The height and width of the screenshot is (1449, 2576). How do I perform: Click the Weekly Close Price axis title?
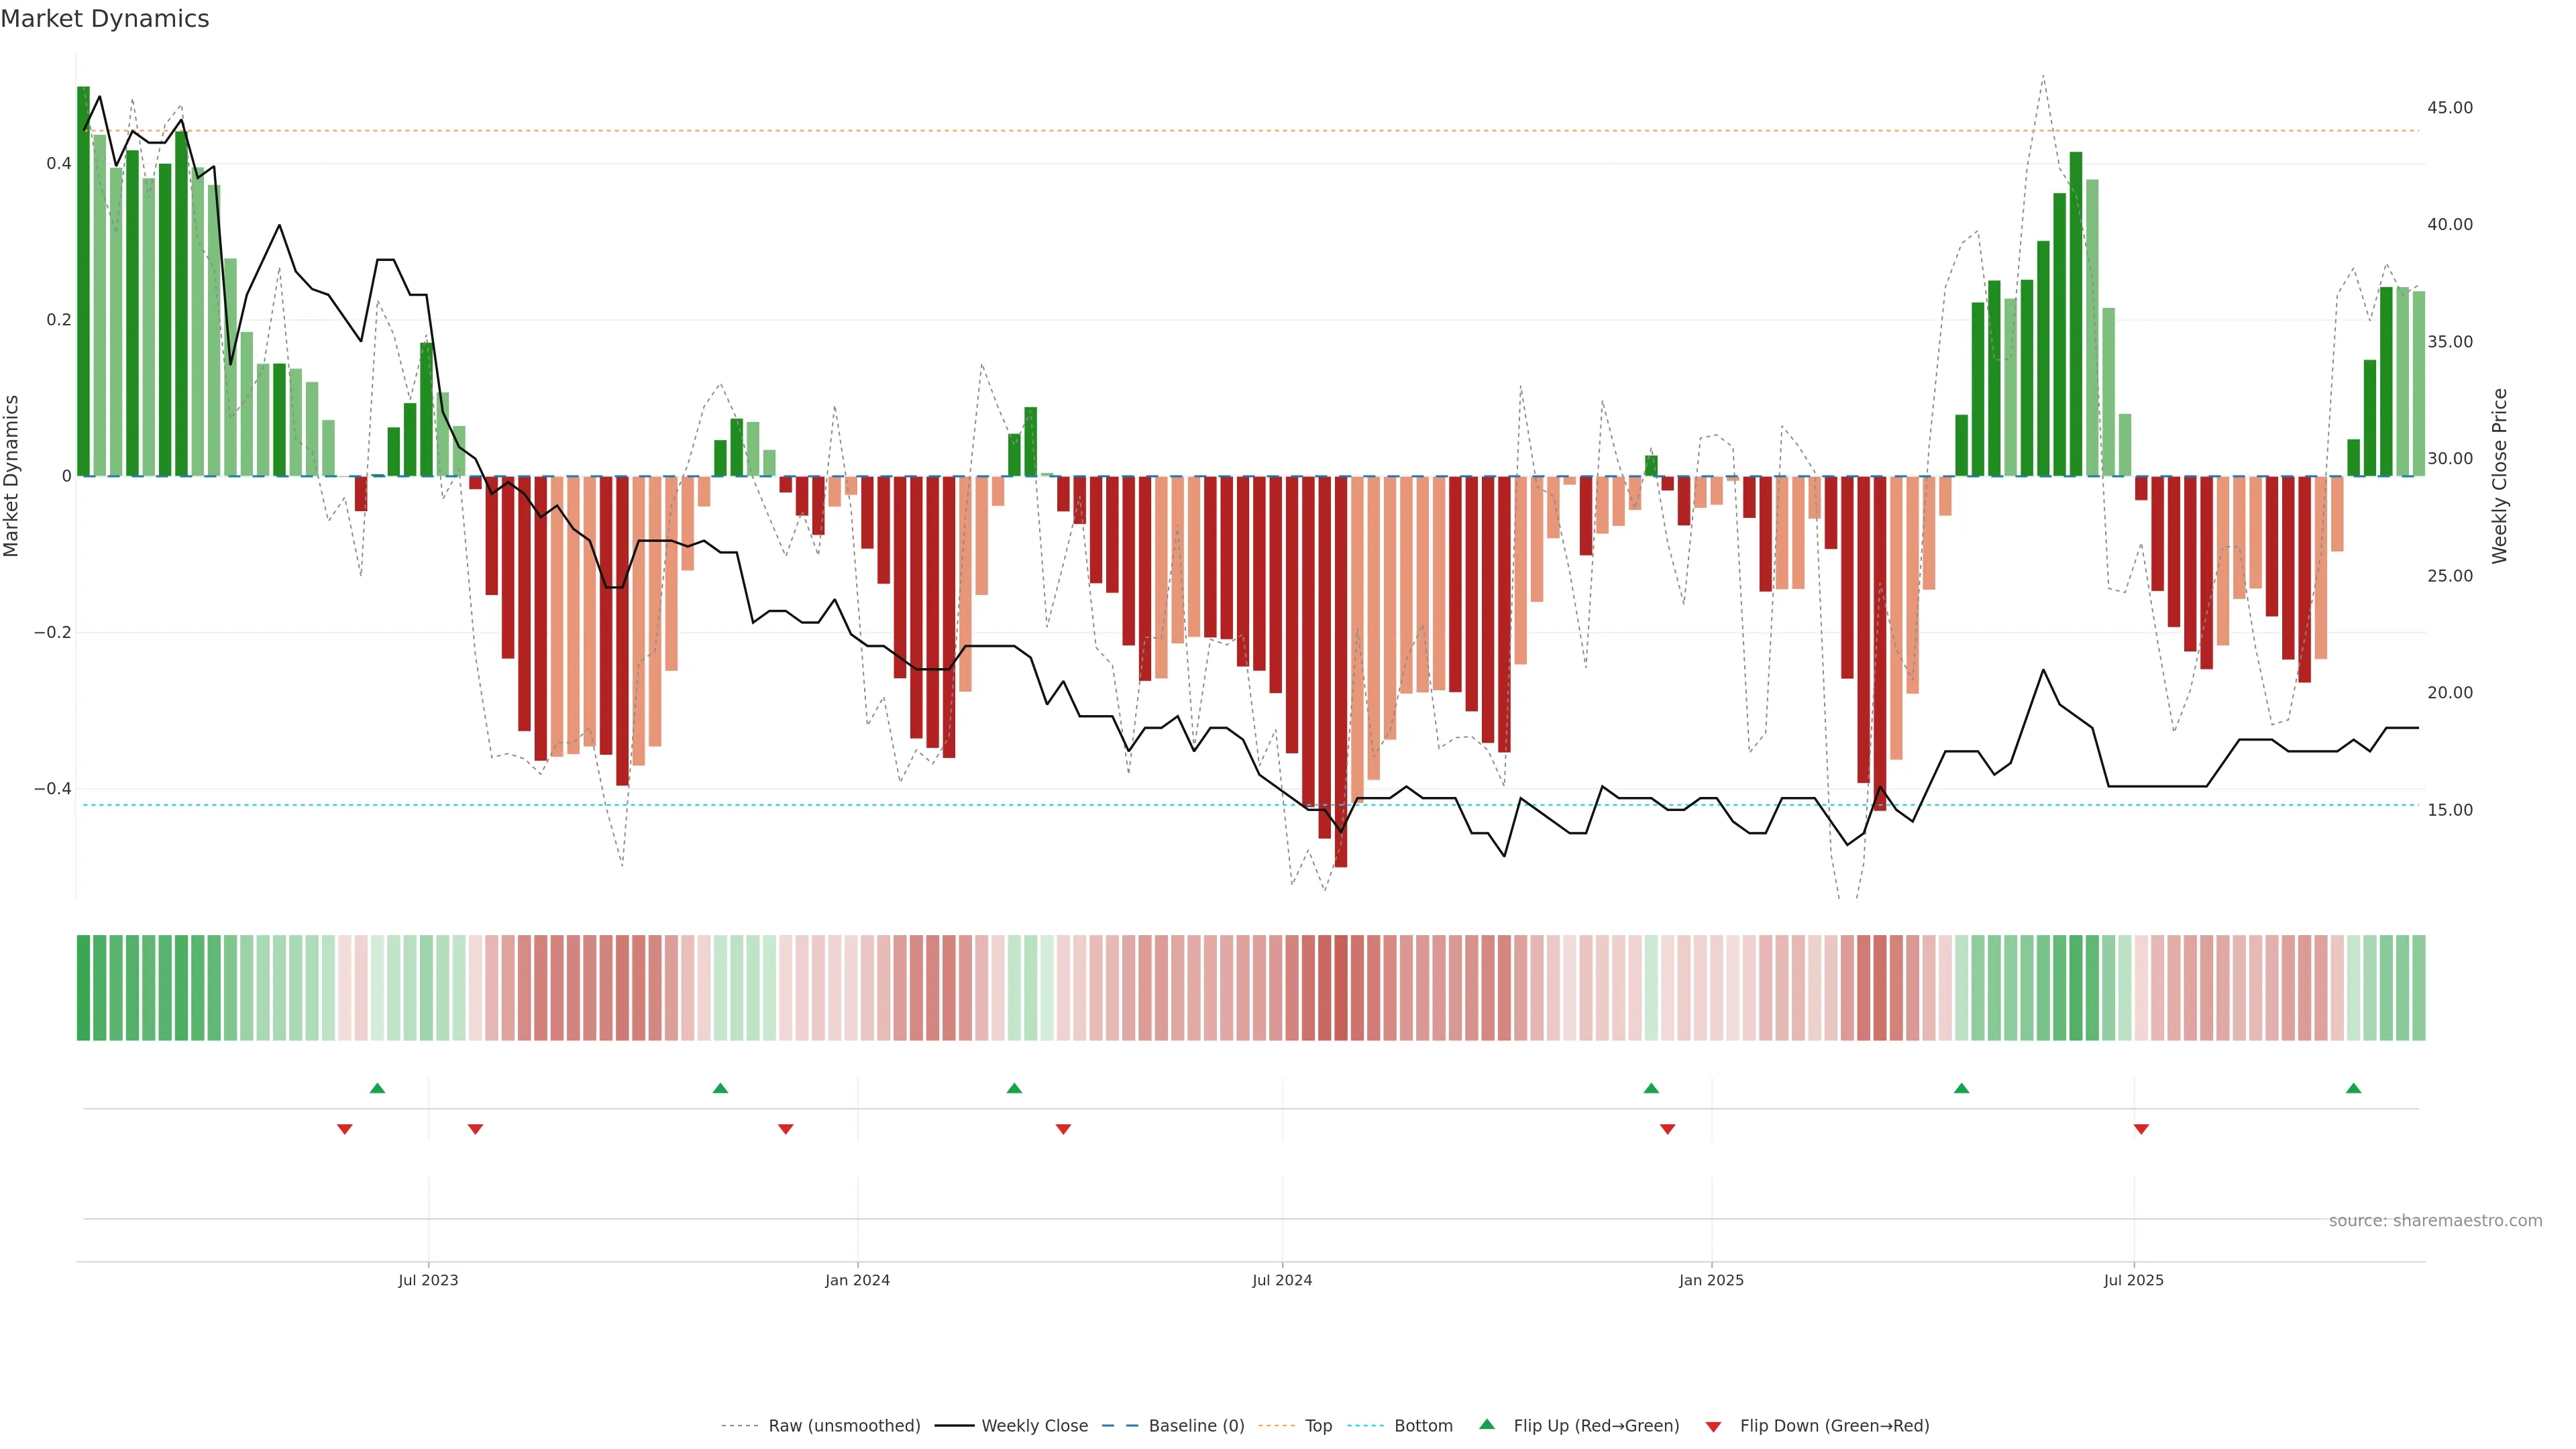click(x=2500, y=476)
